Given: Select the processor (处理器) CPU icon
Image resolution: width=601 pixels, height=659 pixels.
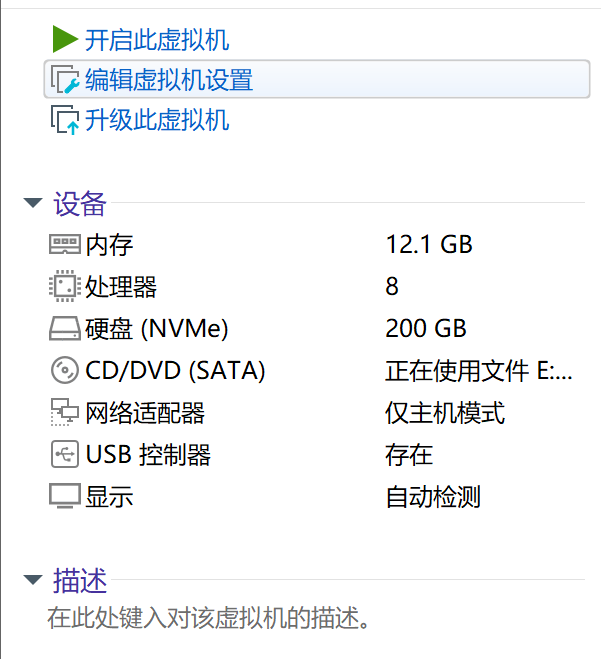Looking at the screenshot, I should pyautogui.click(x=65, y=286).
